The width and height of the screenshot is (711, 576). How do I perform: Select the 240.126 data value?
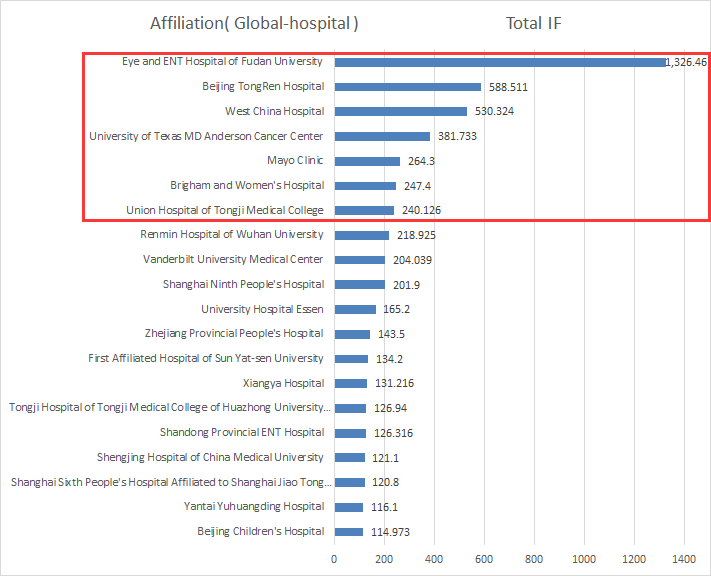[421, 210]
